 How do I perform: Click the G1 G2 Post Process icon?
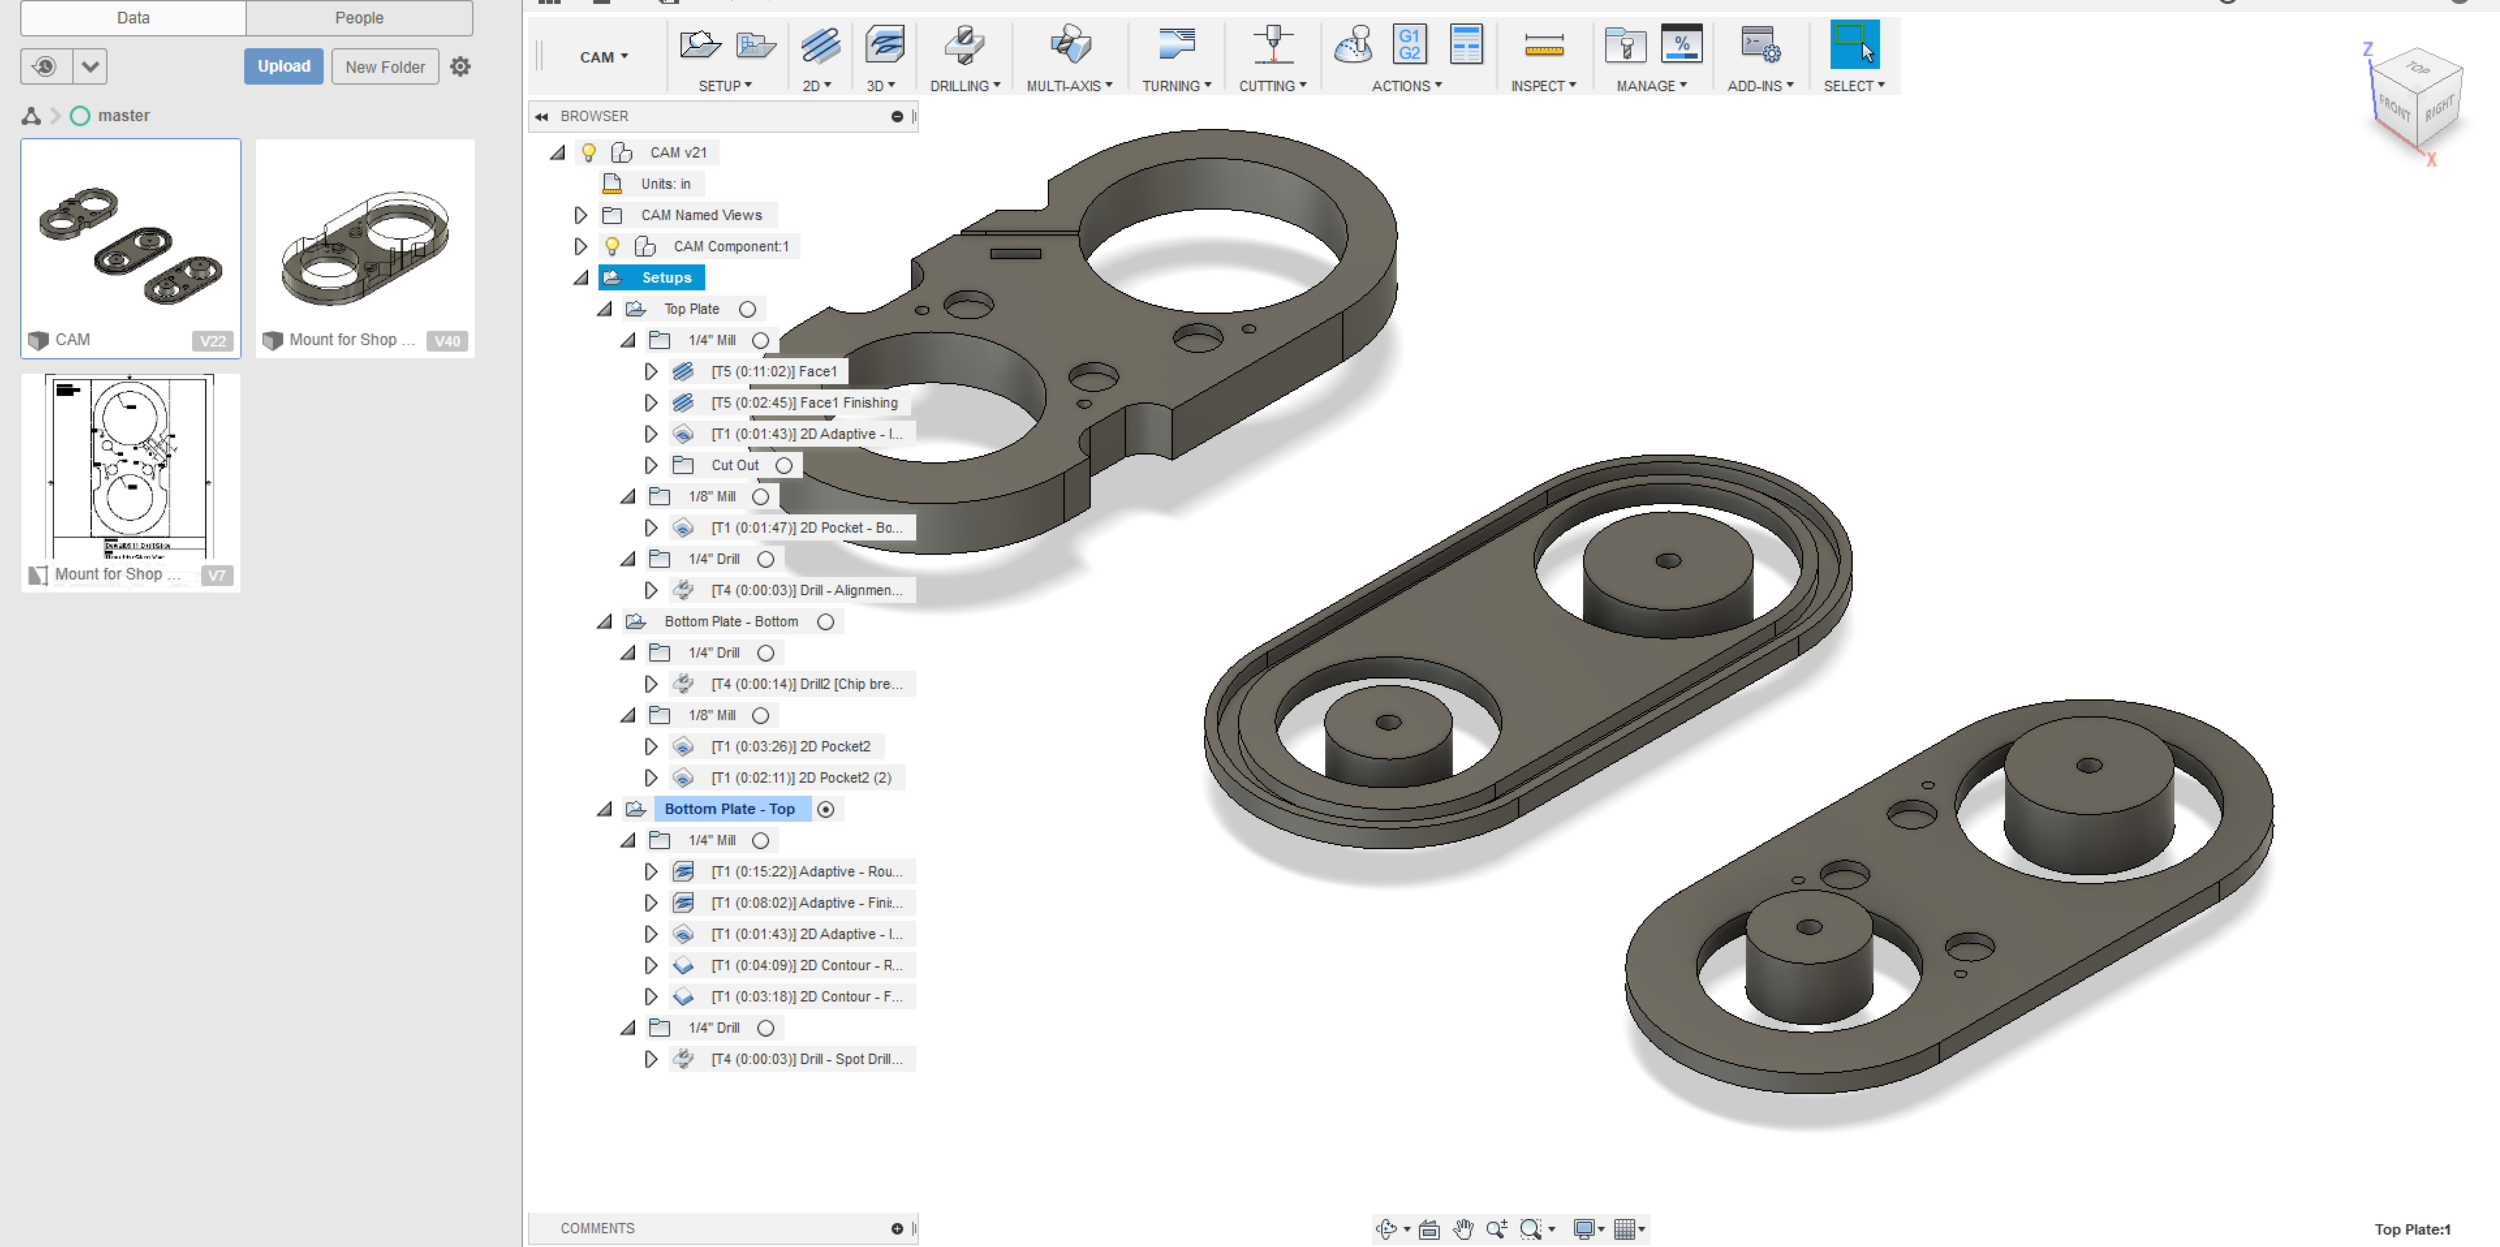click(1409, 45)
